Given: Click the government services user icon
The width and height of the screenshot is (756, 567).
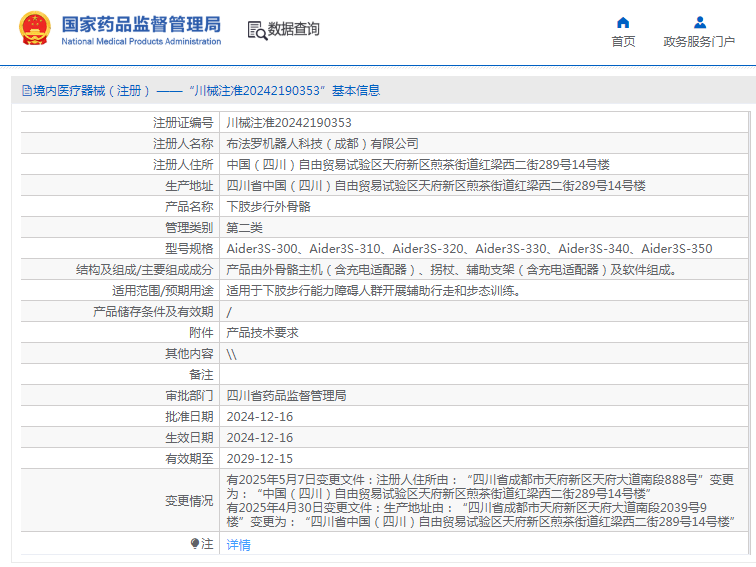Looking at the screenshot, I should point(700,23).
